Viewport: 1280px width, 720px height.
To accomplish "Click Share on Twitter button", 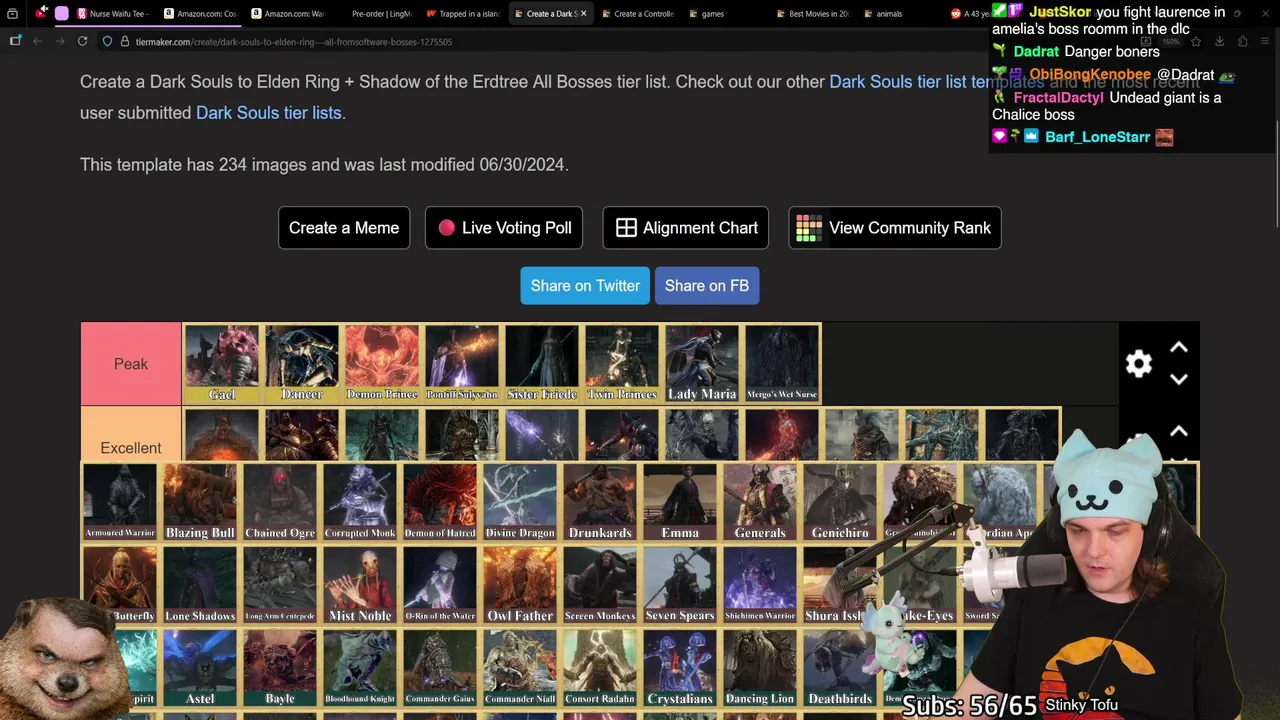I will click(585, 286).
